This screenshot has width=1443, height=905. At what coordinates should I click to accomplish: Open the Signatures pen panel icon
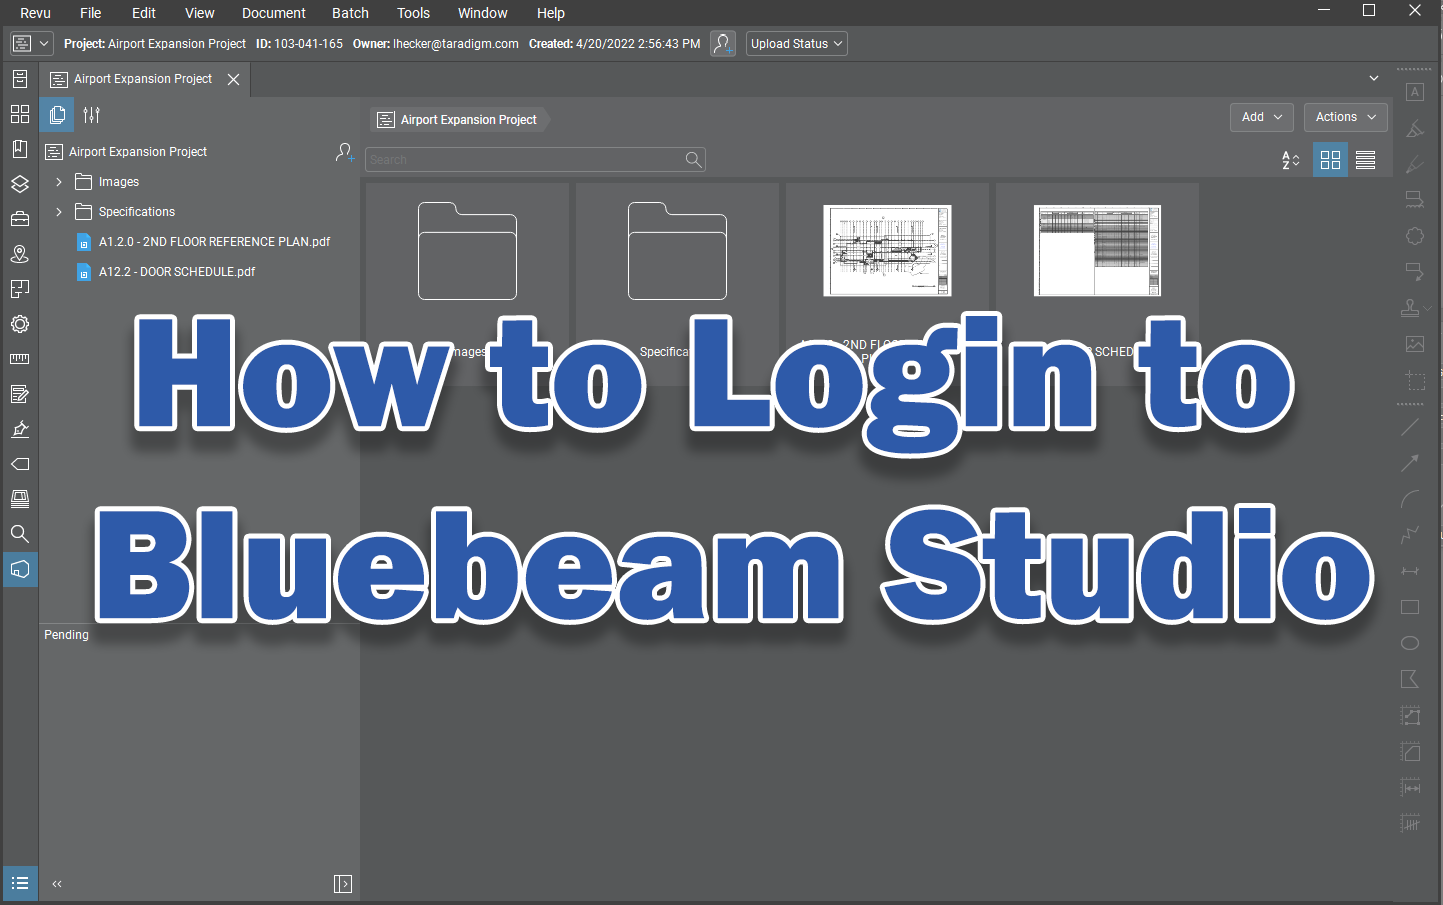tap(19, 429)
